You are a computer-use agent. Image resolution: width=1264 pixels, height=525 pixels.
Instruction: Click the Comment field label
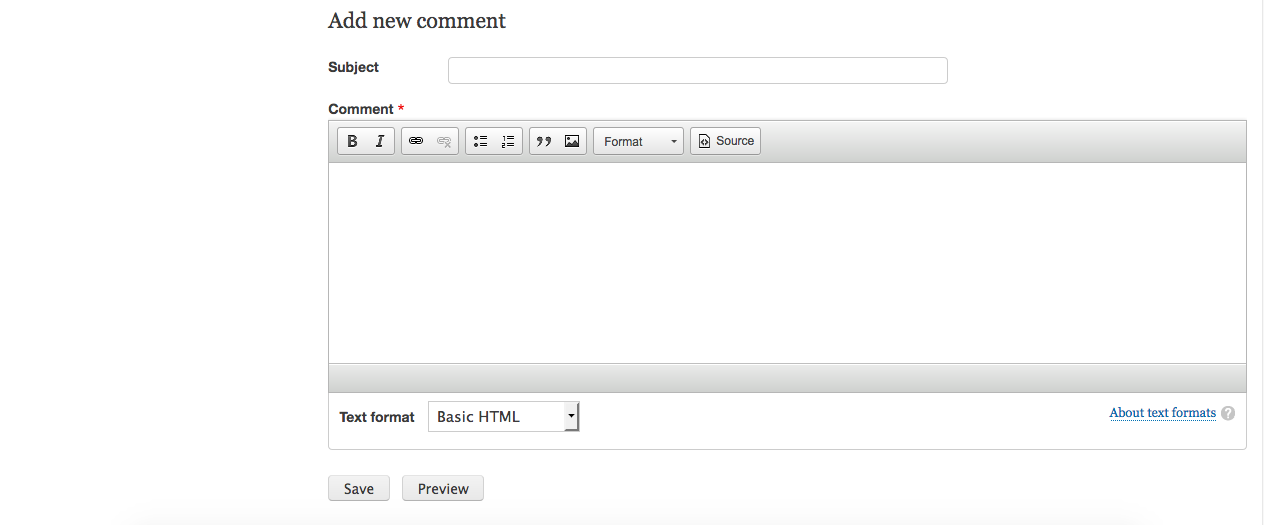(x=361, y=109)
